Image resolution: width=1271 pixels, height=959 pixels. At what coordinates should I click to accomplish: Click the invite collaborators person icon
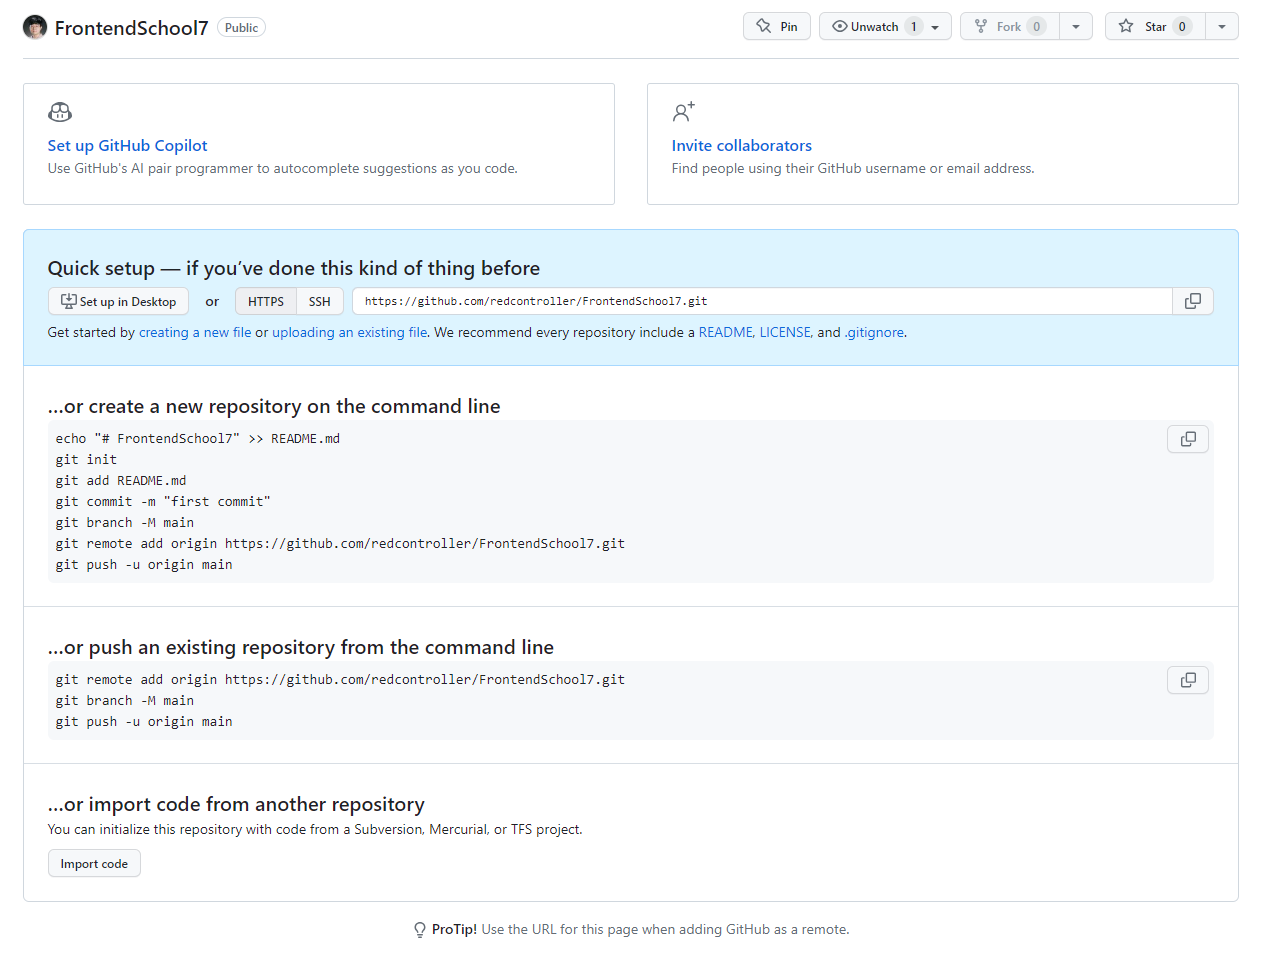pyautogui.click(x=684, y=112)
